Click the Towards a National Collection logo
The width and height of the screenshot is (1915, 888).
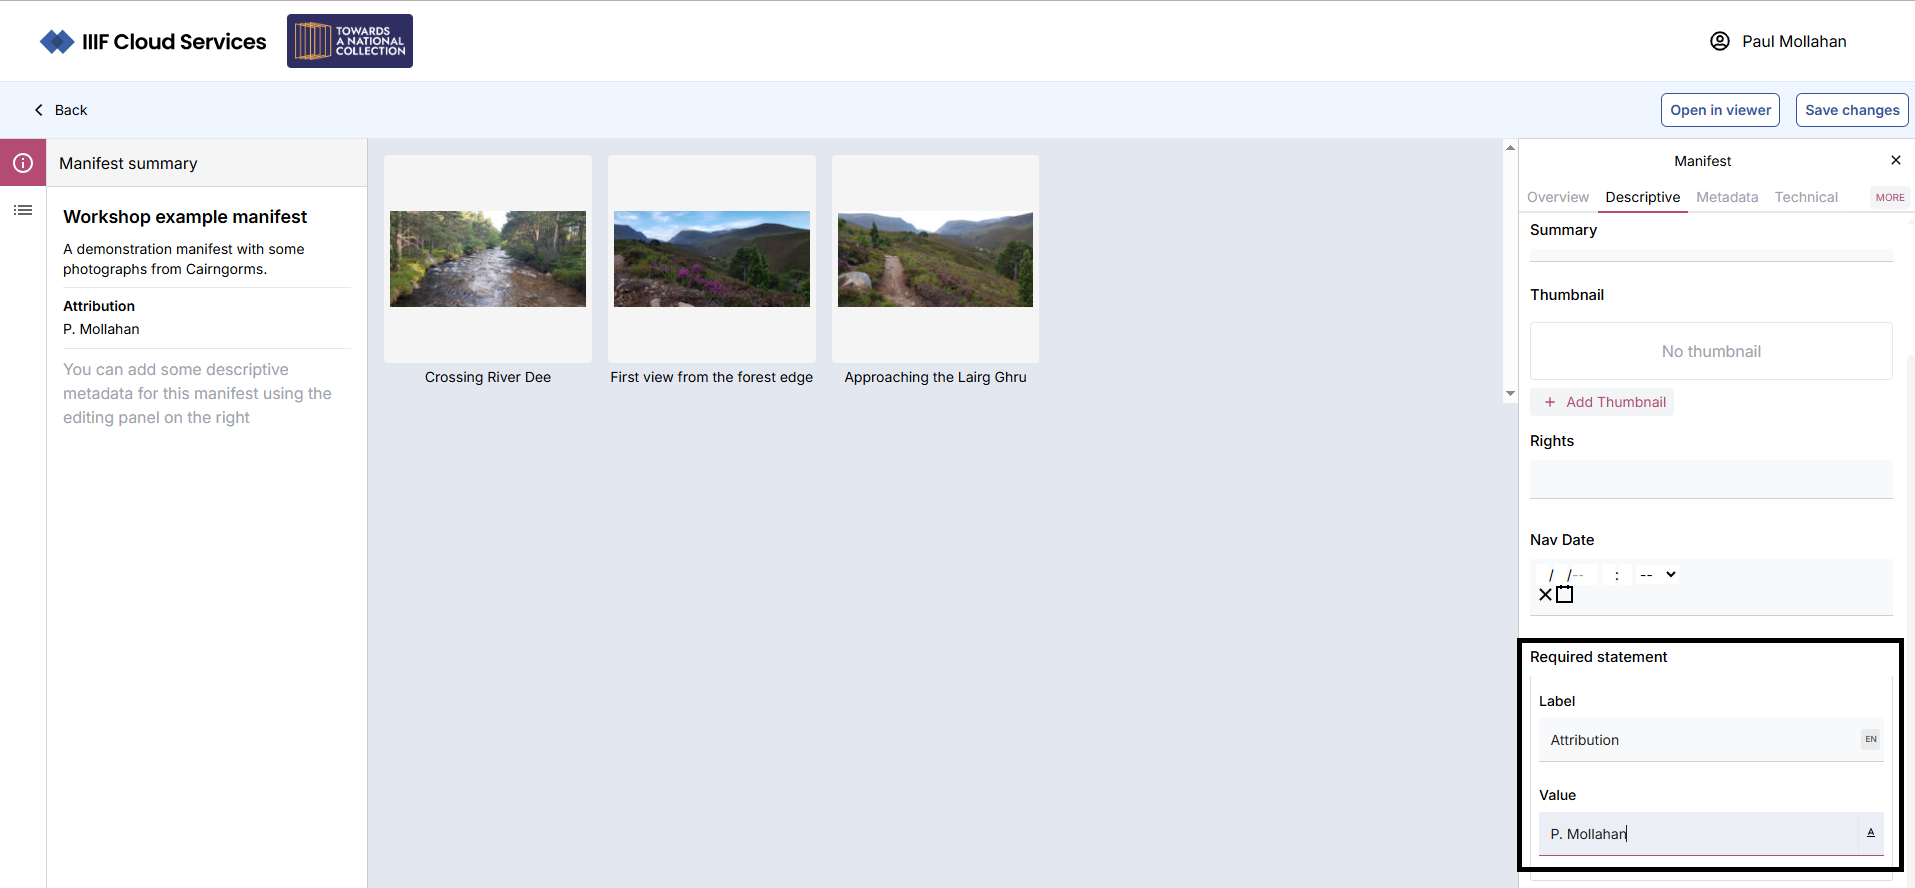(x=350, y=41)
